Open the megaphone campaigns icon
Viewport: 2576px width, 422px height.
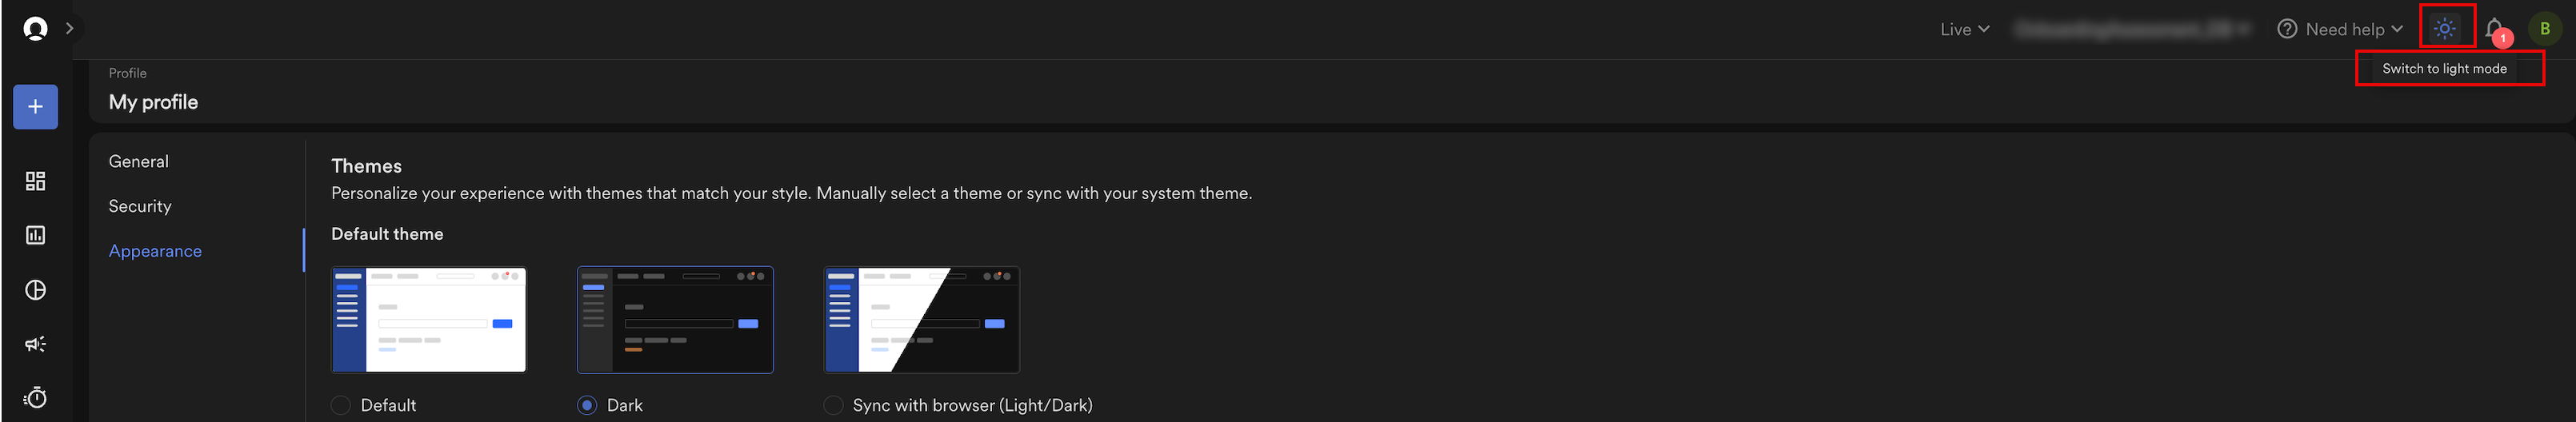[35, 344]
